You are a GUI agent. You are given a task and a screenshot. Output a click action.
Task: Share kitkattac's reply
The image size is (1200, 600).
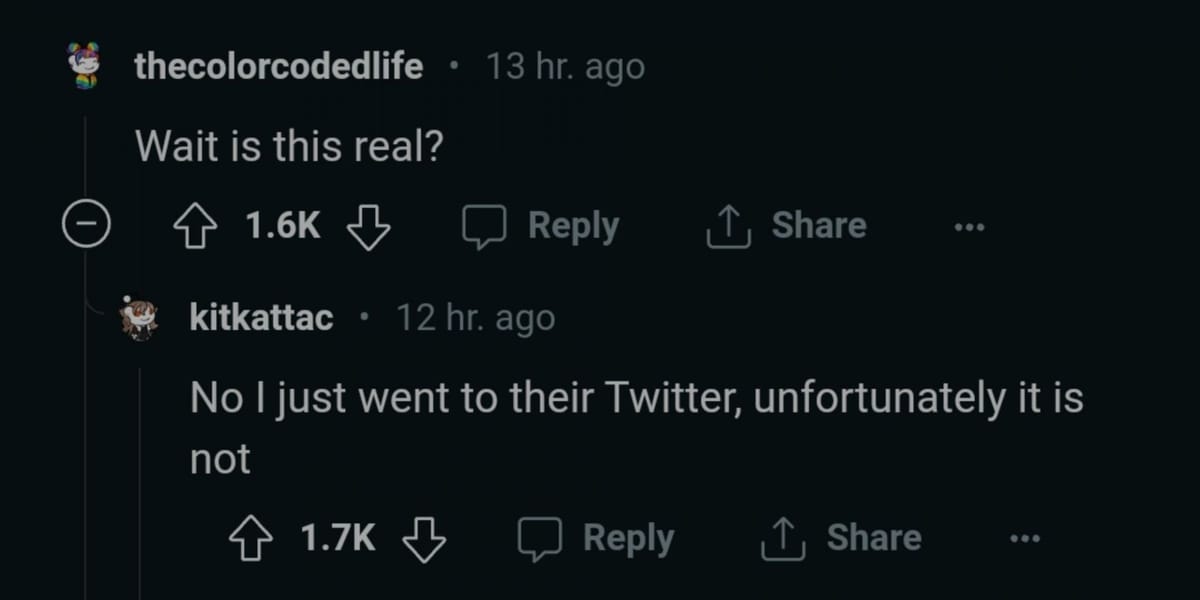tap(873, 539)
